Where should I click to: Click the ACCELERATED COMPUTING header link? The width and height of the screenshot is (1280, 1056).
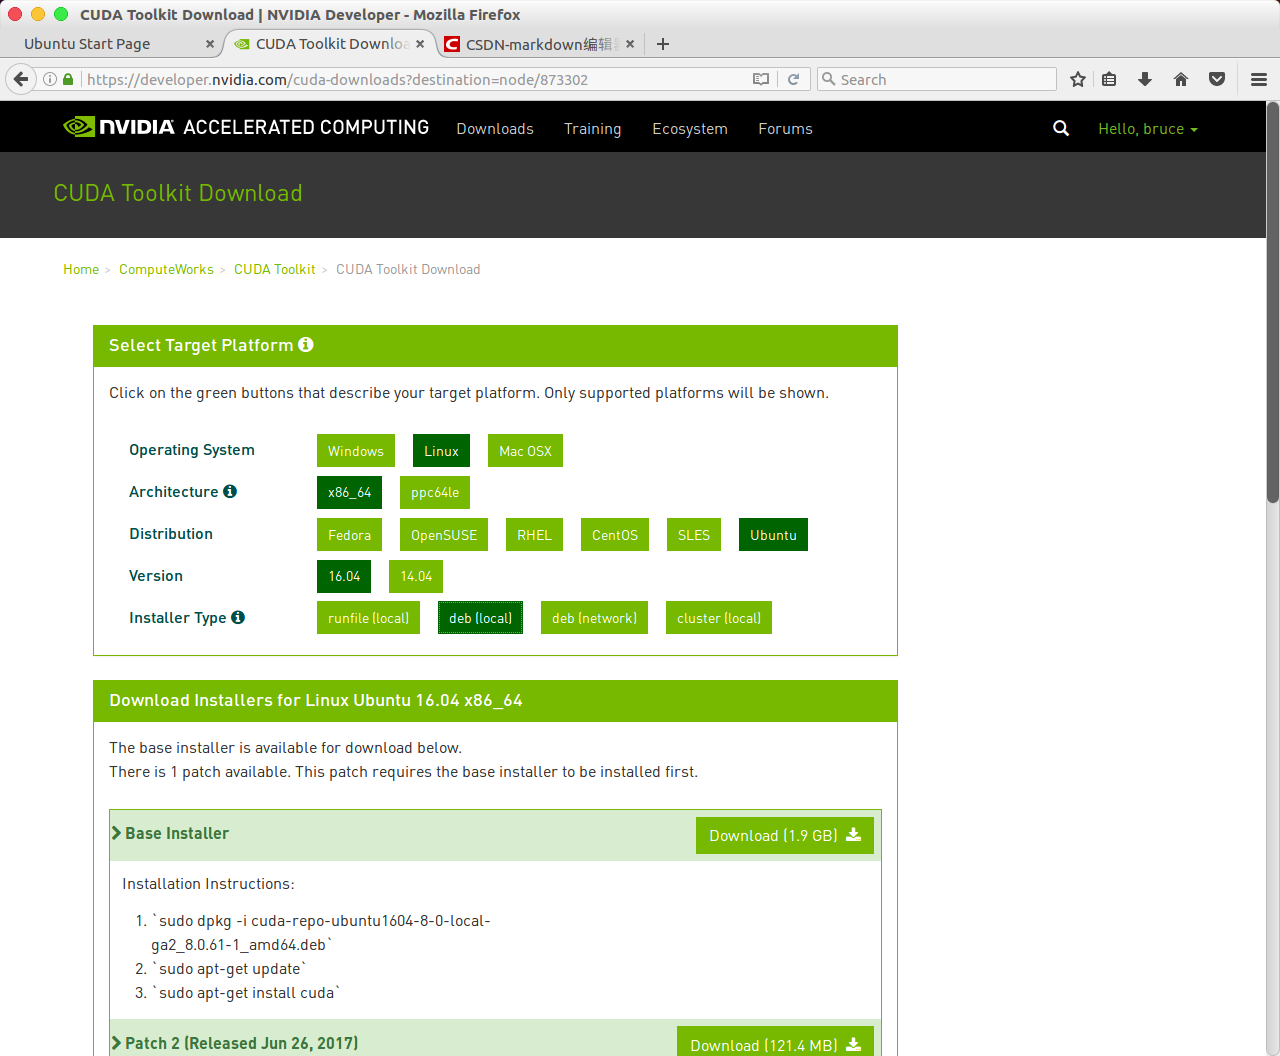click(306, 127)
